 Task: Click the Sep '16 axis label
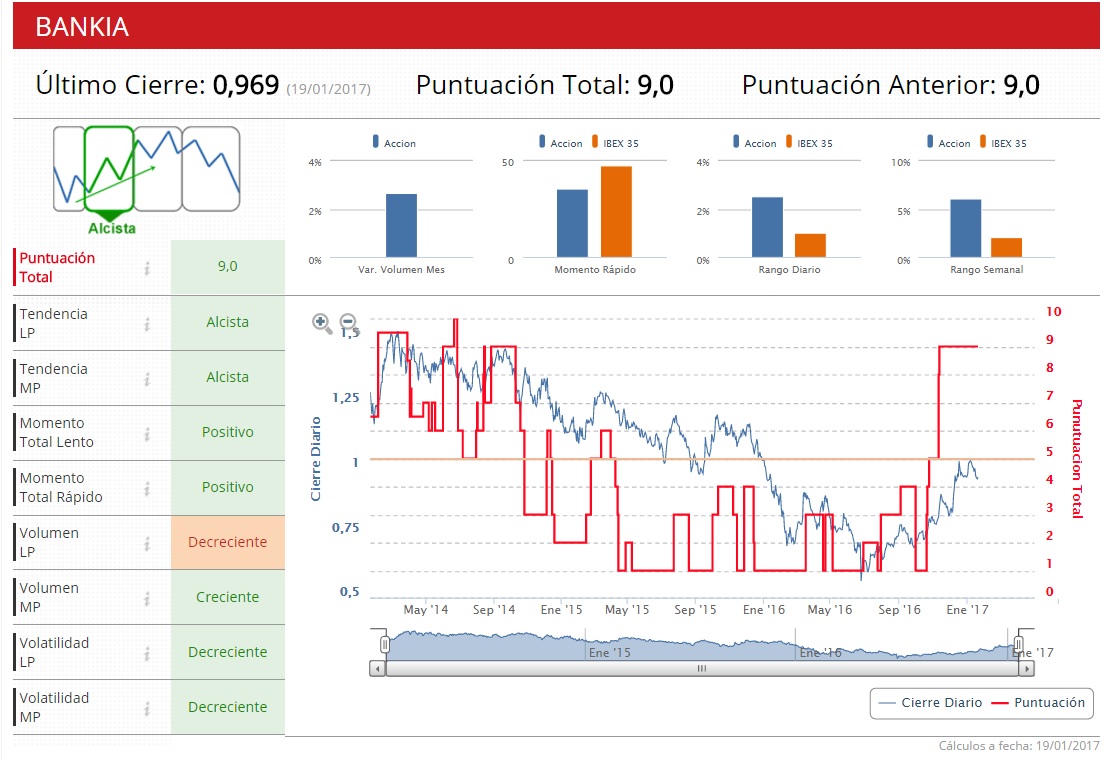[x=899, y=610]
